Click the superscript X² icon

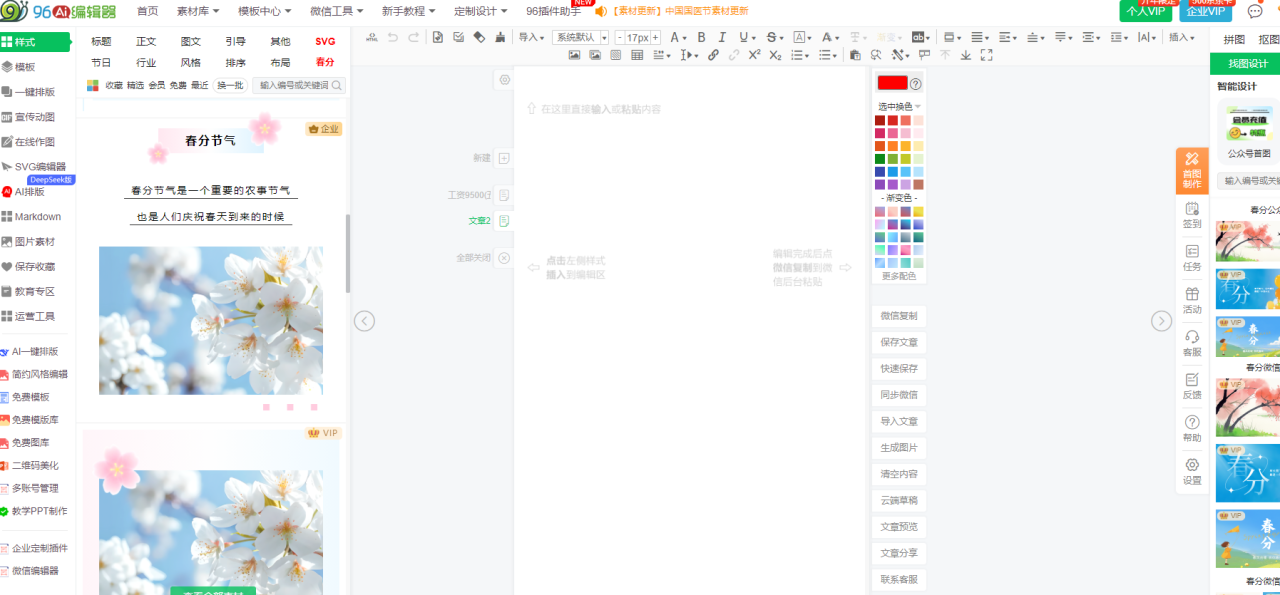click(755, 55)
